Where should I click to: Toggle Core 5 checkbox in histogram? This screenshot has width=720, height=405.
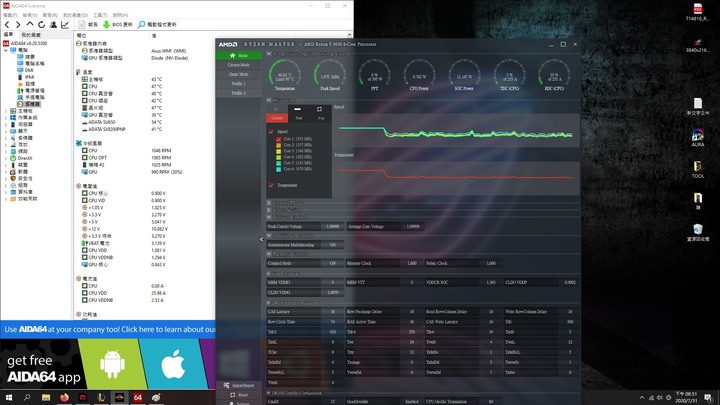click(x=278, y=163)
